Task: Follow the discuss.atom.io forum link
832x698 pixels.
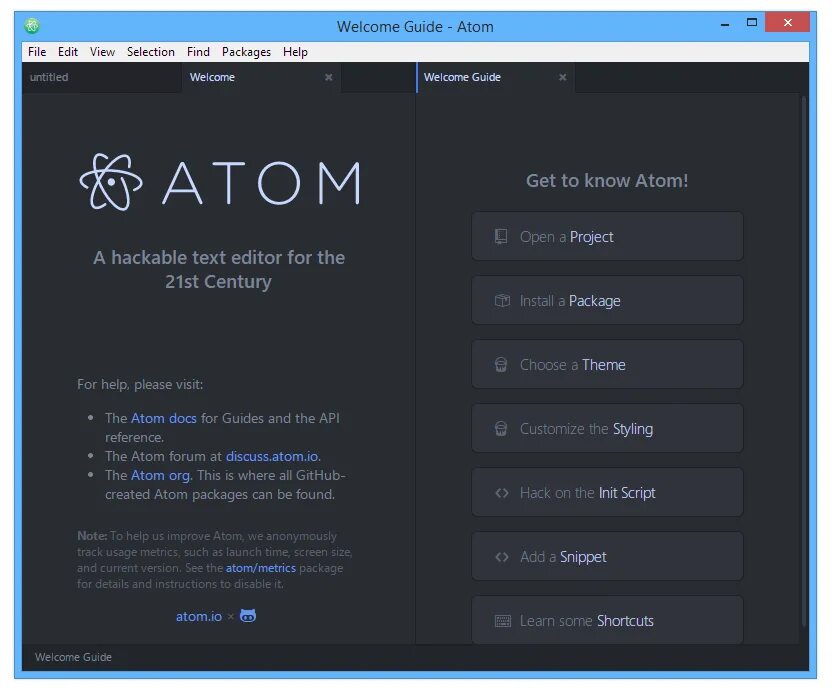Action: (x=272, y=456)
